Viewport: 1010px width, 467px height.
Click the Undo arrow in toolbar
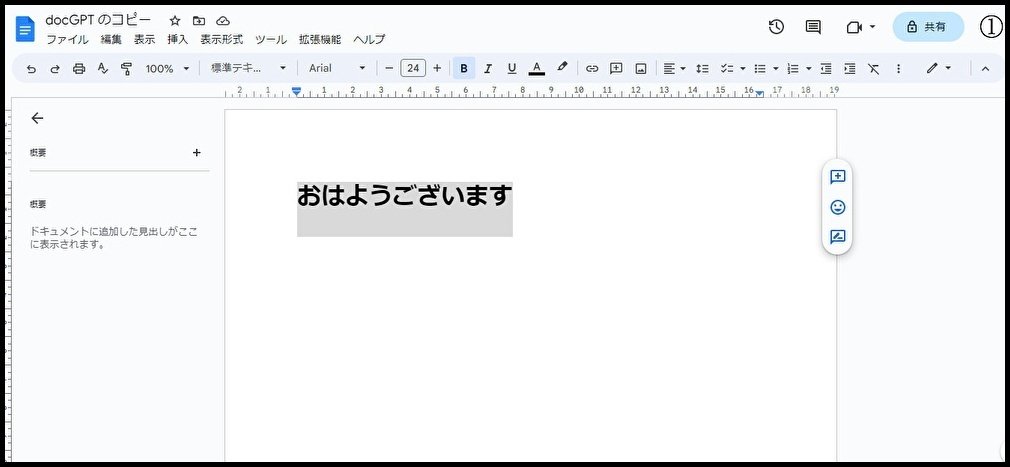point(31,68)
